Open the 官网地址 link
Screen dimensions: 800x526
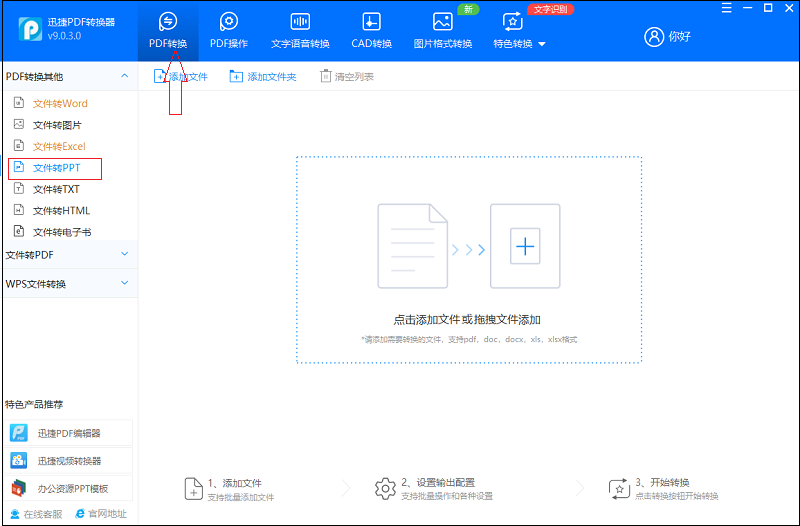[101, 514]
